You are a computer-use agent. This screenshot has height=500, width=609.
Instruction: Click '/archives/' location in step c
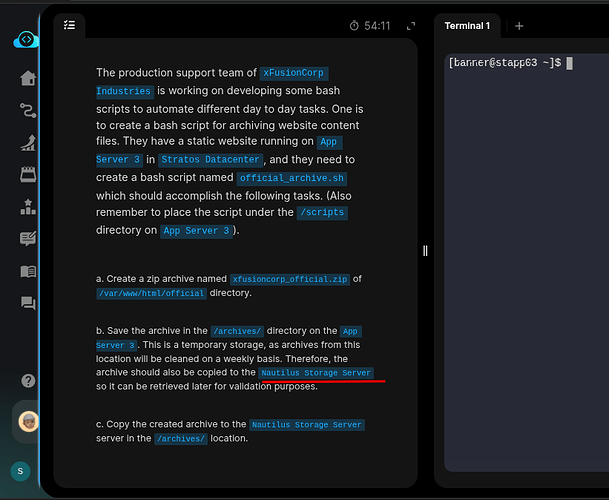coord(181,439)
